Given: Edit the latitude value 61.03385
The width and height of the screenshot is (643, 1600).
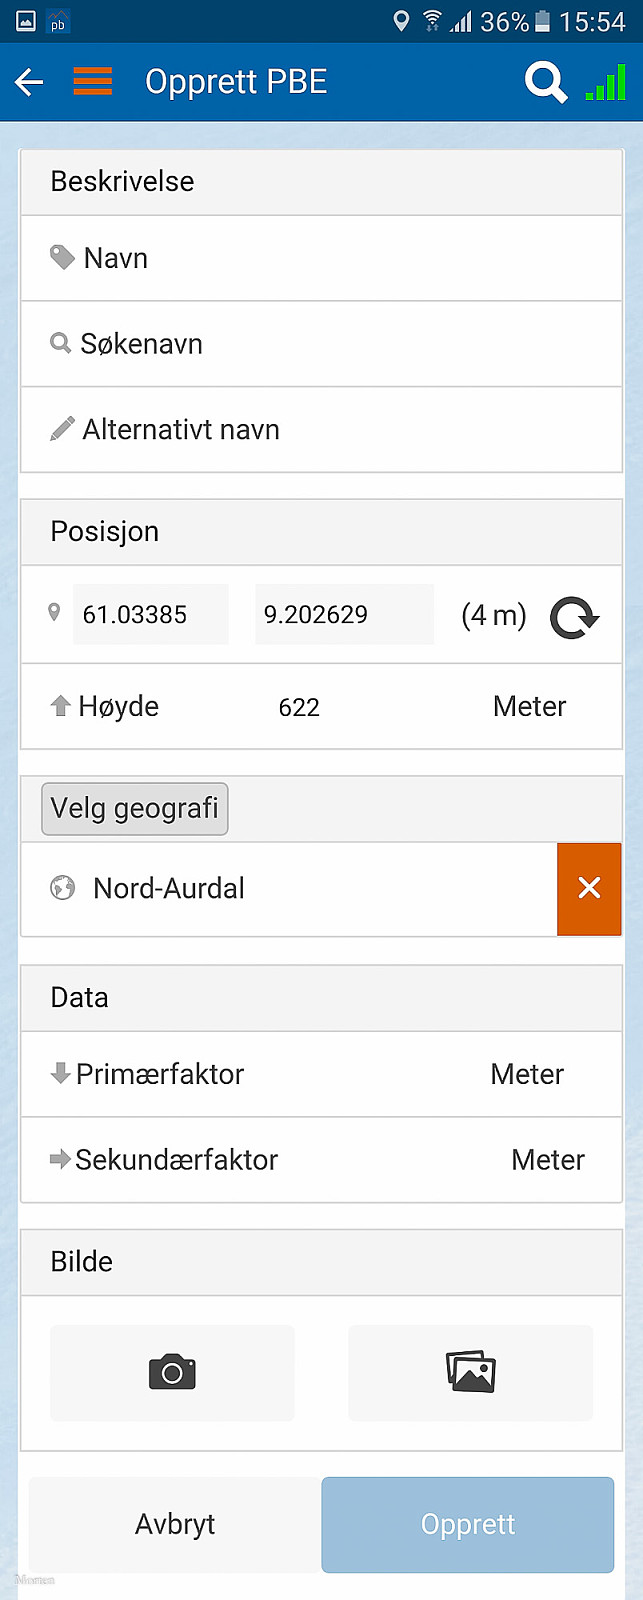Looking at the screenshot, I should 151,614.
